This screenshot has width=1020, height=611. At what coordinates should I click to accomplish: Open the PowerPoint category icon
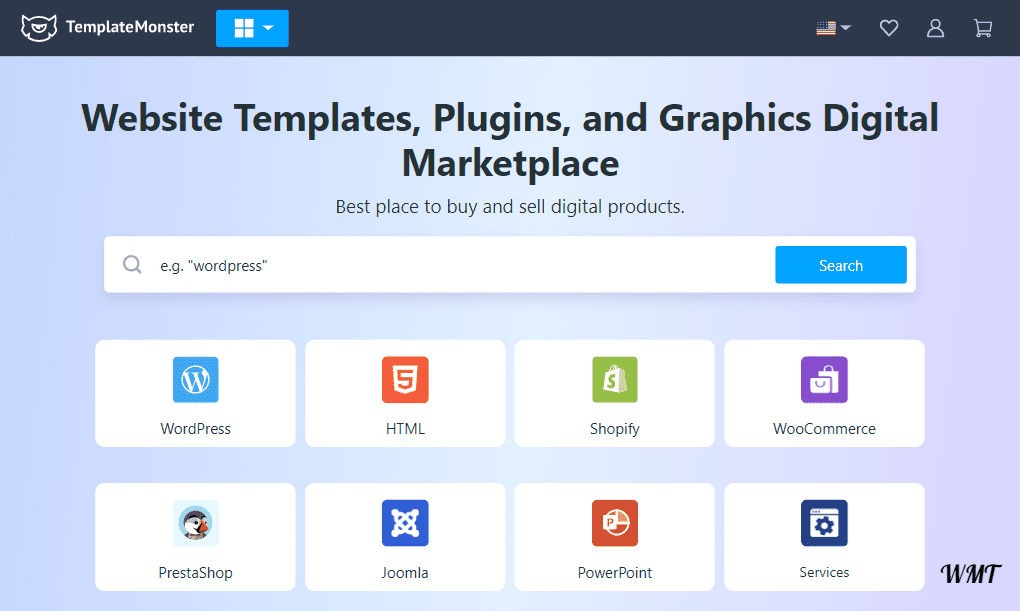(x=615, y=523)
